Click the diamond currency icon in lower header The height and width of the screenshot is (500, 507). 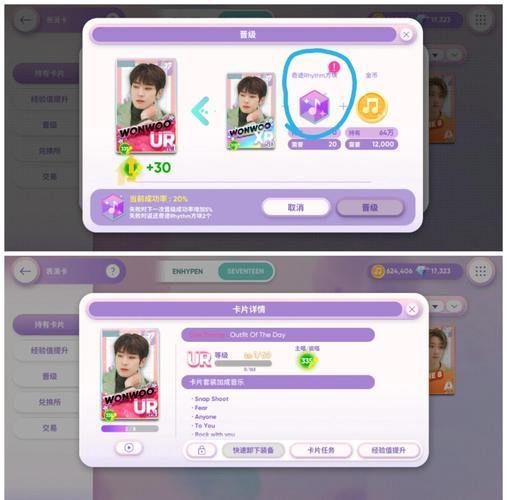pyautogui.click(x=422, y=271)
